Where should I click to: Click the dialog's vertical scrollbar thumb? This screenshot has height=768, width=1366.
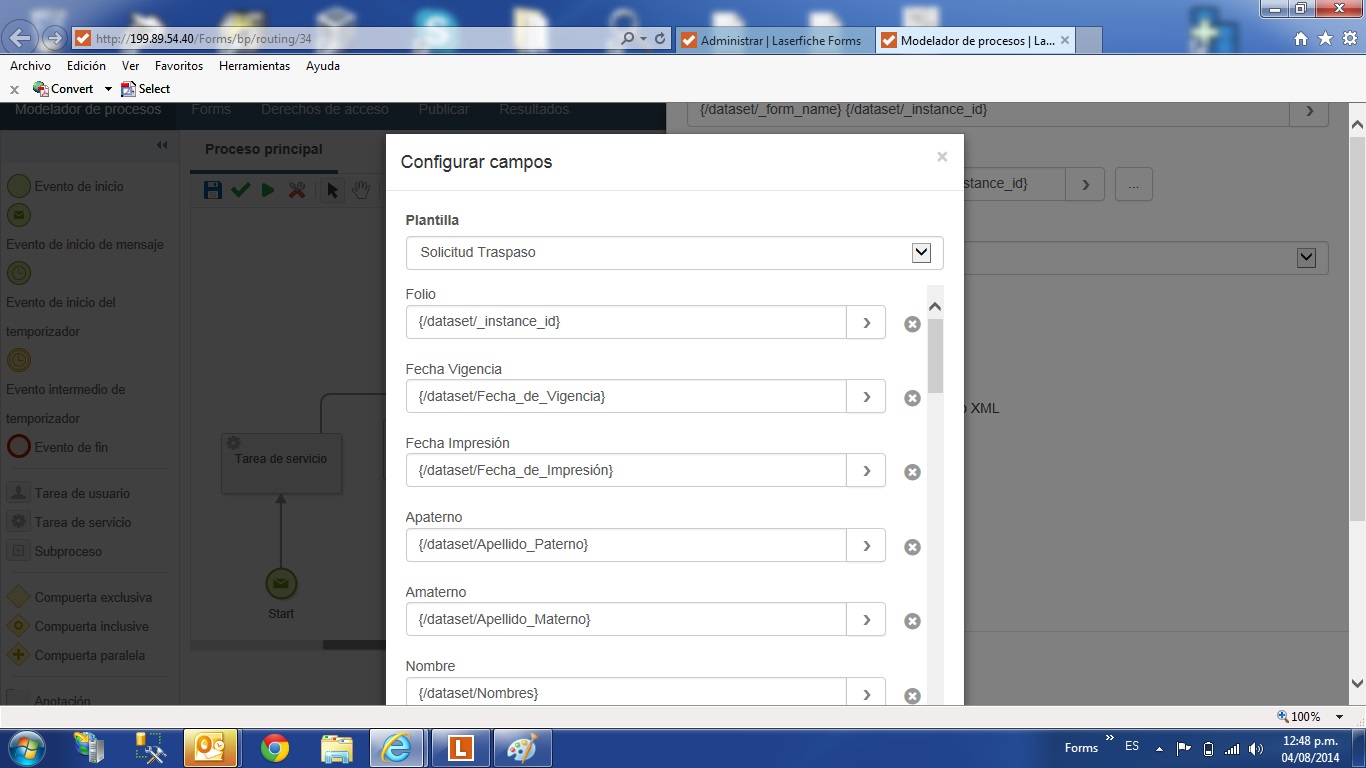coord(936,355)
